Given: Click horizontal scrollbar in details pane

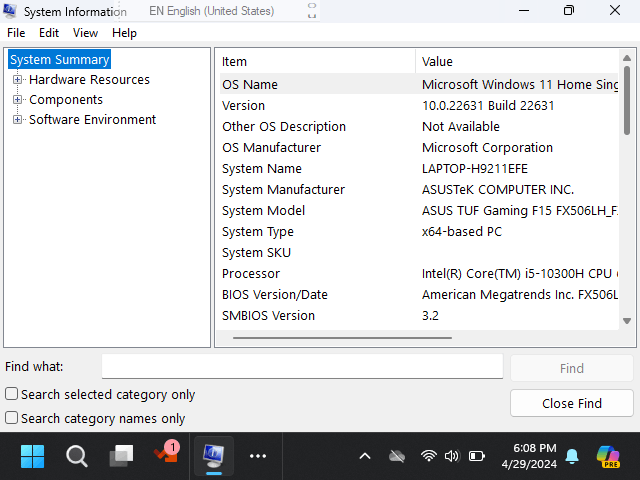Looking at the screenshot, I should (x=342, y=338).
